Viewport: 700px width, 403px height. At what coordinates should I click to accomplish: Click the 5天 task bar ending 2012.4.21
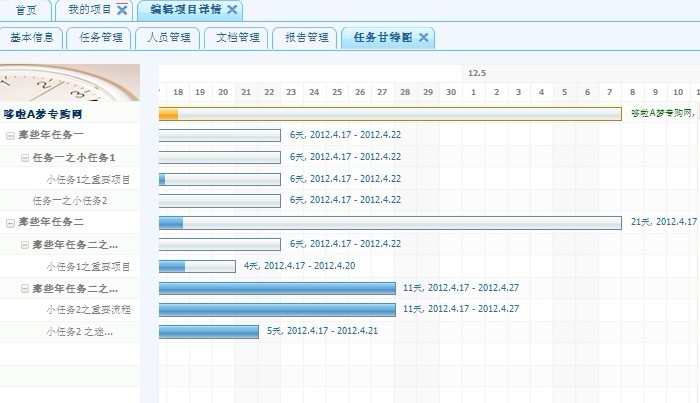(209, 331)
